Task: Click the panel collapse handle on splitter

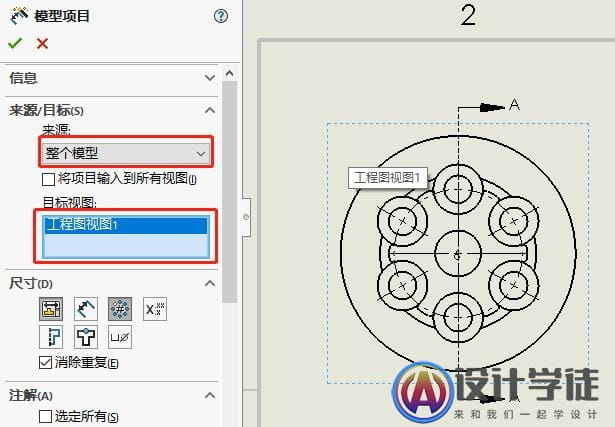Action: tap(246, 217)
